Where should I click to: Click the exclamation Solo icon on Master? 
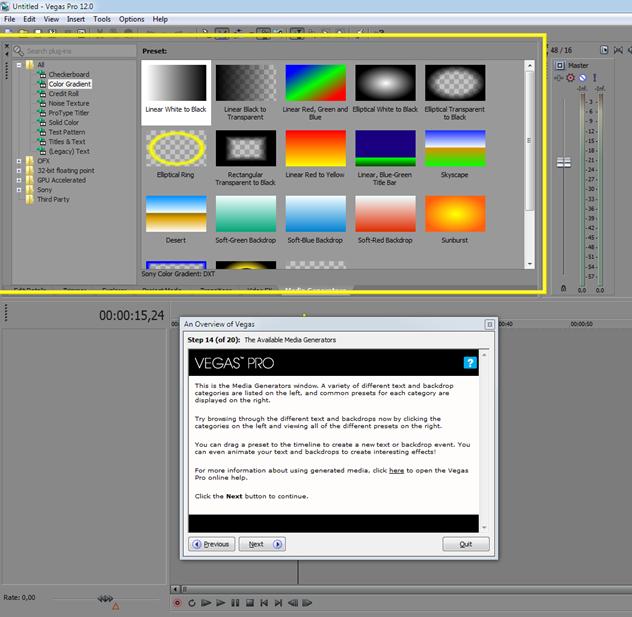pyautogui.click(x=594, y=77)
